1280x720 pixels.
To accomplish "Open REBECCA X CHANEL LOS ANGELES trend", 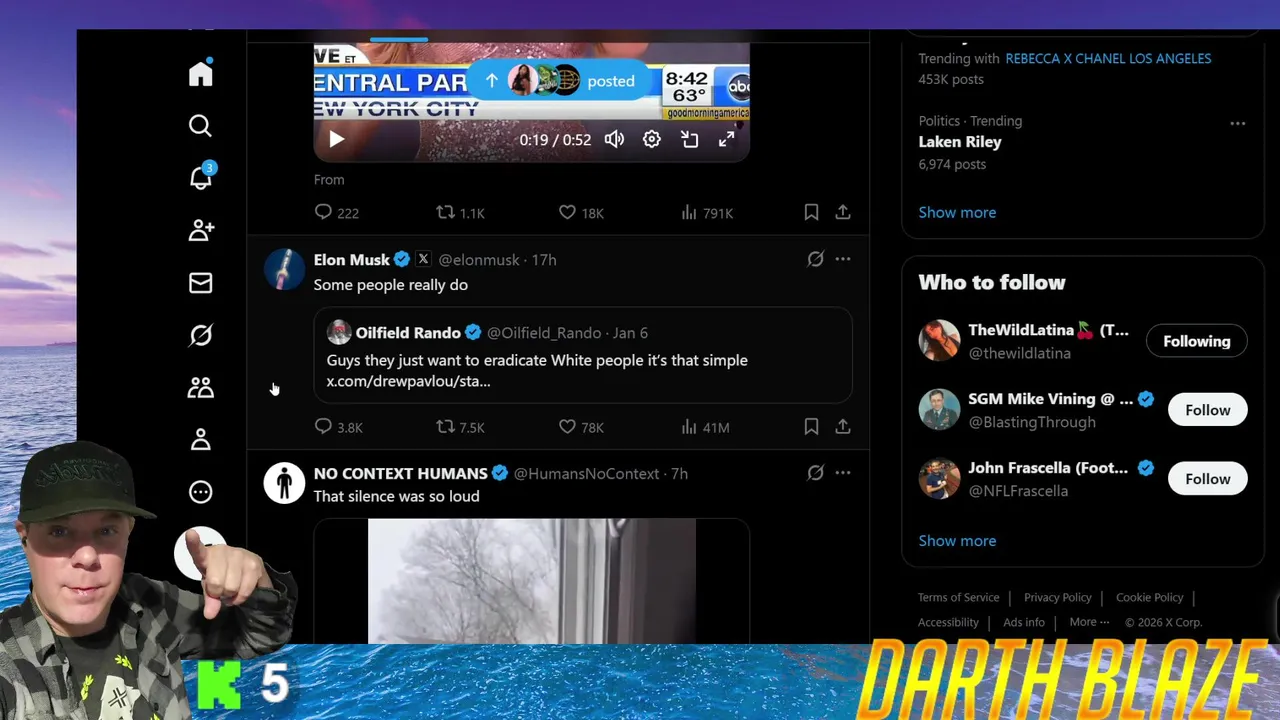I will [x=1108, y=58].
